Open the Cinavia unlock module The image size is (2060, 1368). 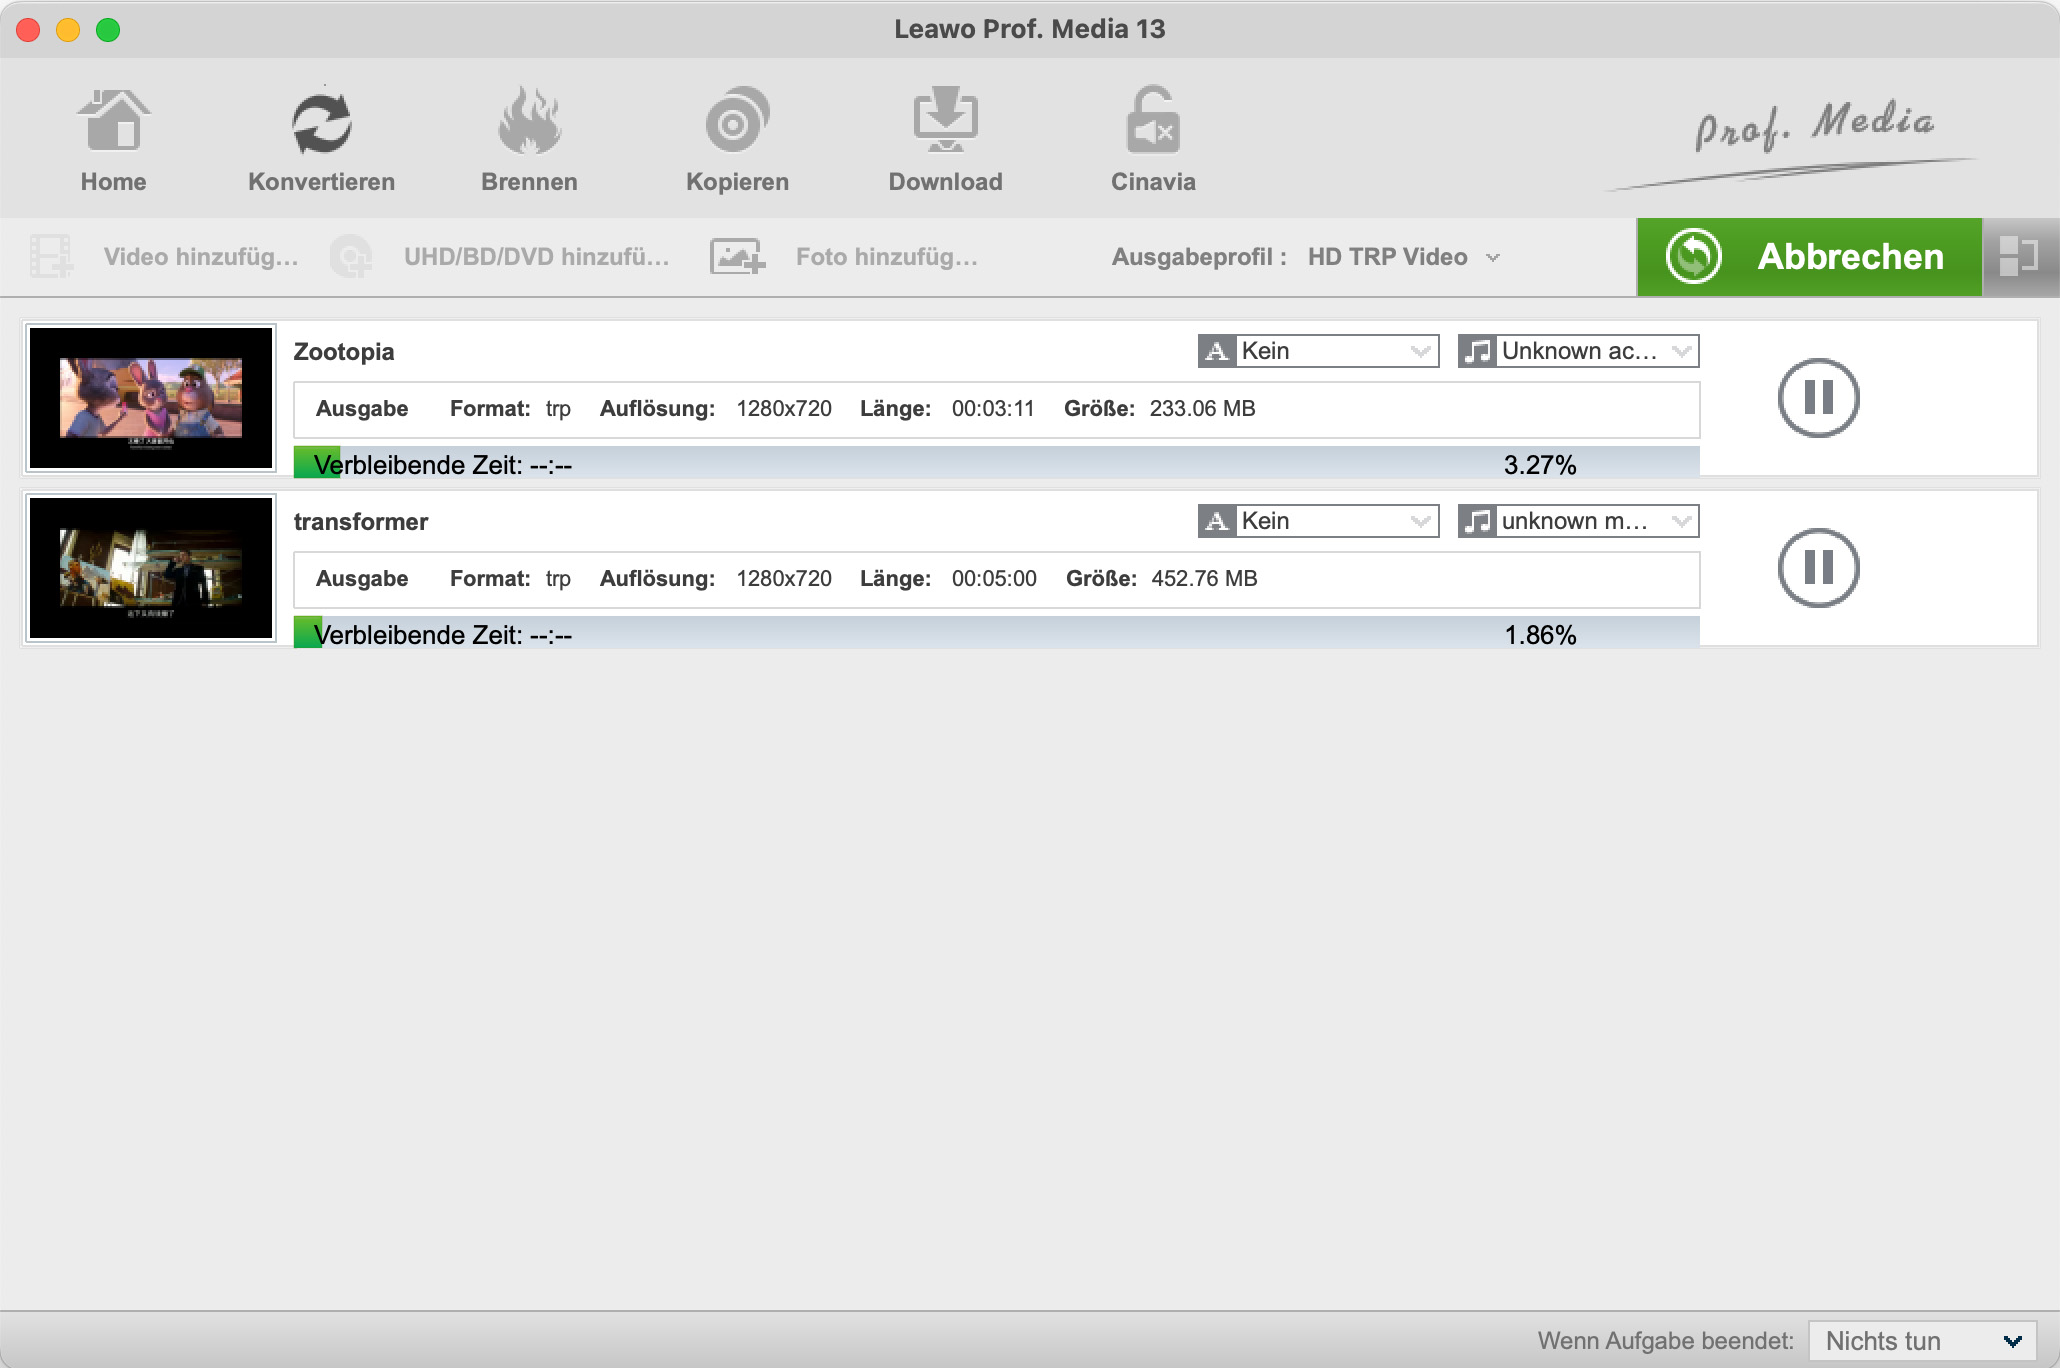[1153, 120]
